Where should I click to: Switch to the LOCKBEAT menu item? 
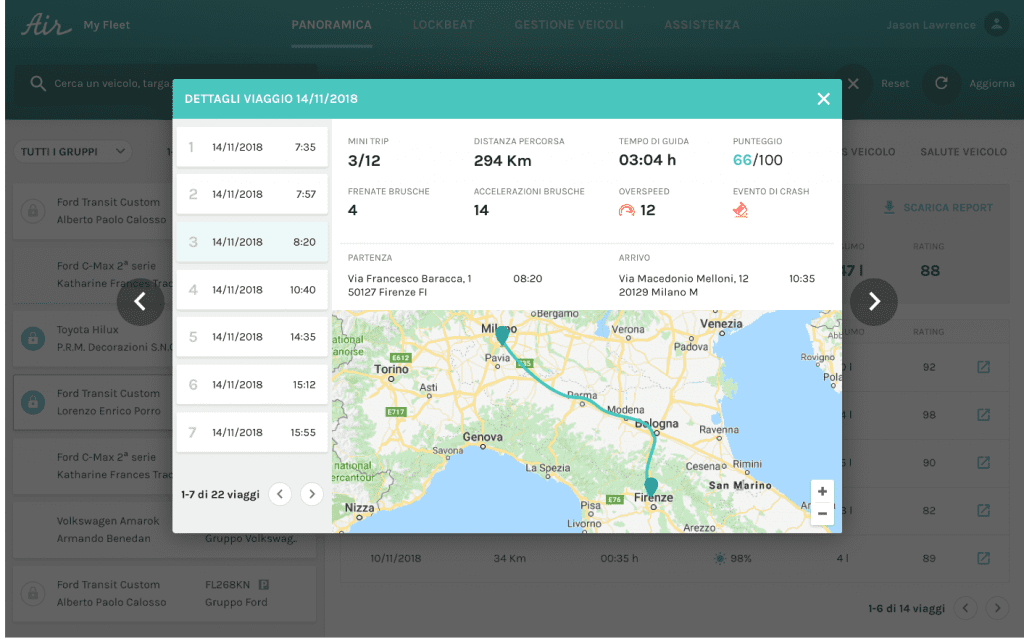(443, 25)
